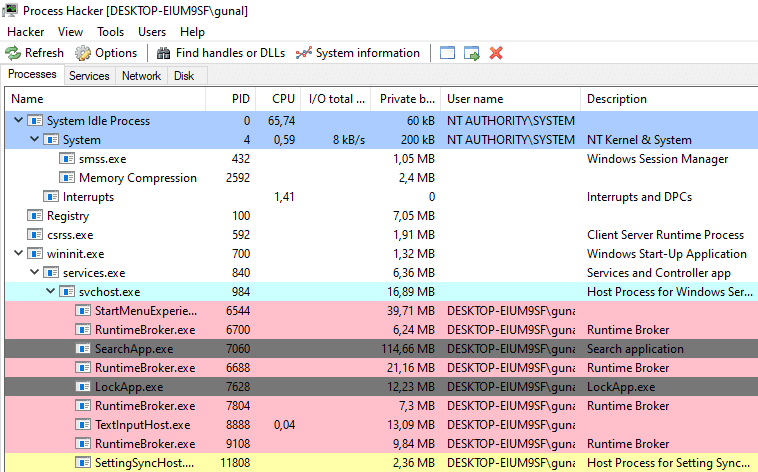Sort by User name column header
The height and width of the screenshot is (472, 758).
pyautogui.click(x=510, y=99)
